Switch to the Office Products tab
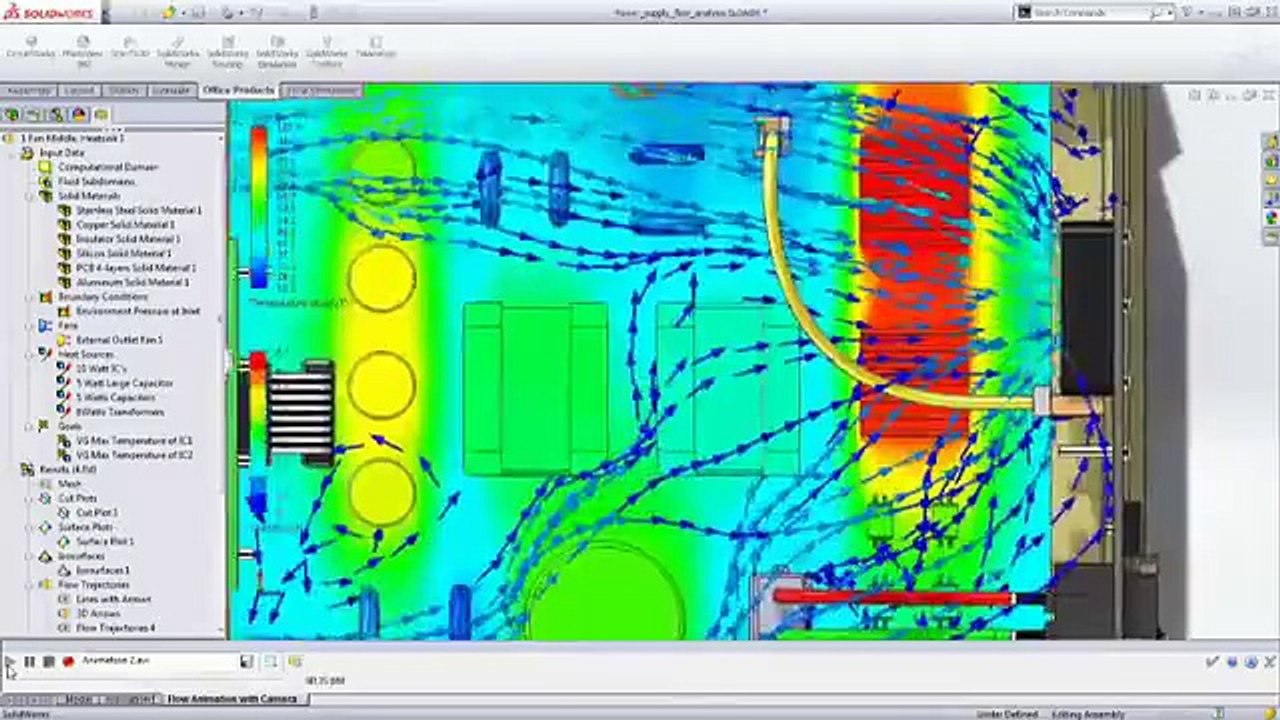 [x=238, y=91]
